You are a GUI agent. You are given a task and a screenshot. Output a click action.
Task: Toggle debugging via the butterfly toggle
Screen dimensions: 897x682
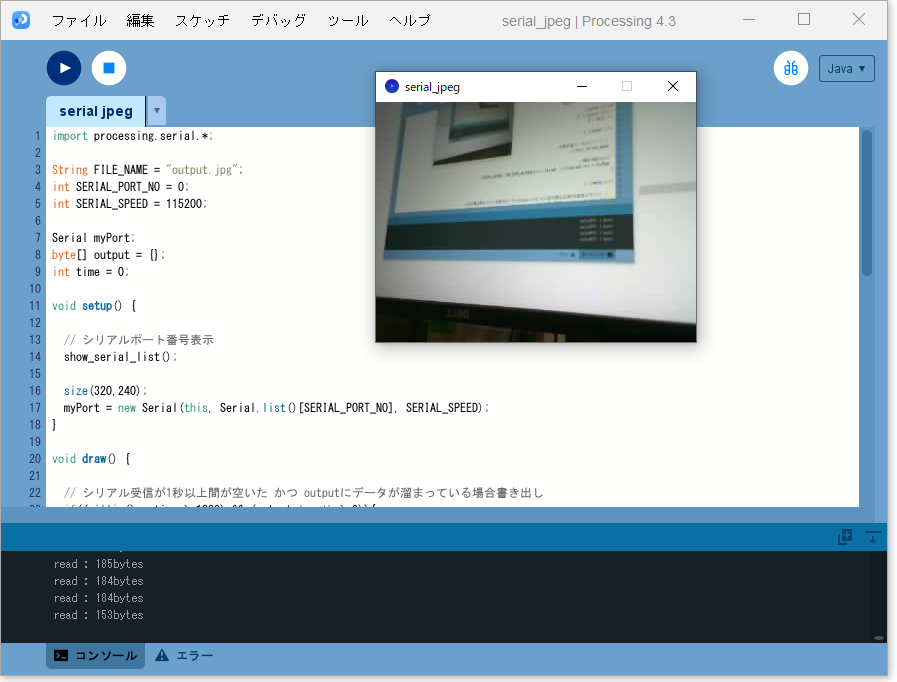(790, 68)
